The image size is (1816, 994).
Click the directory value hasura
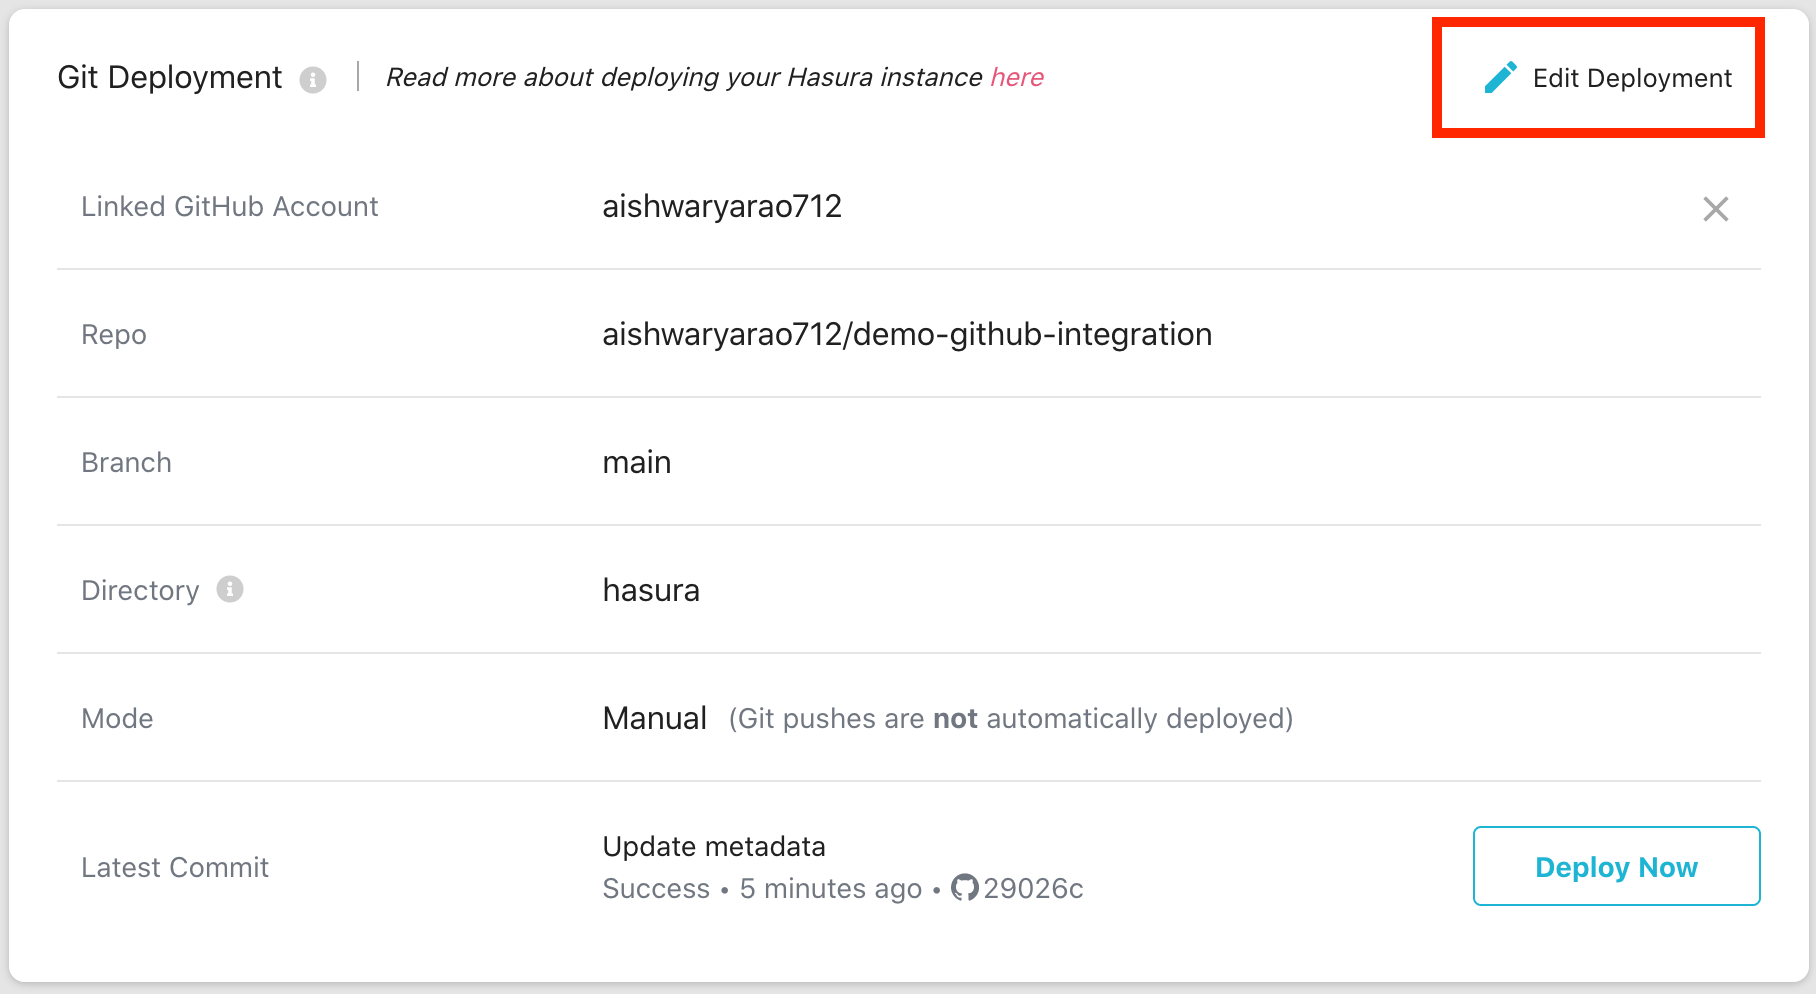click(x=650, y=591)
